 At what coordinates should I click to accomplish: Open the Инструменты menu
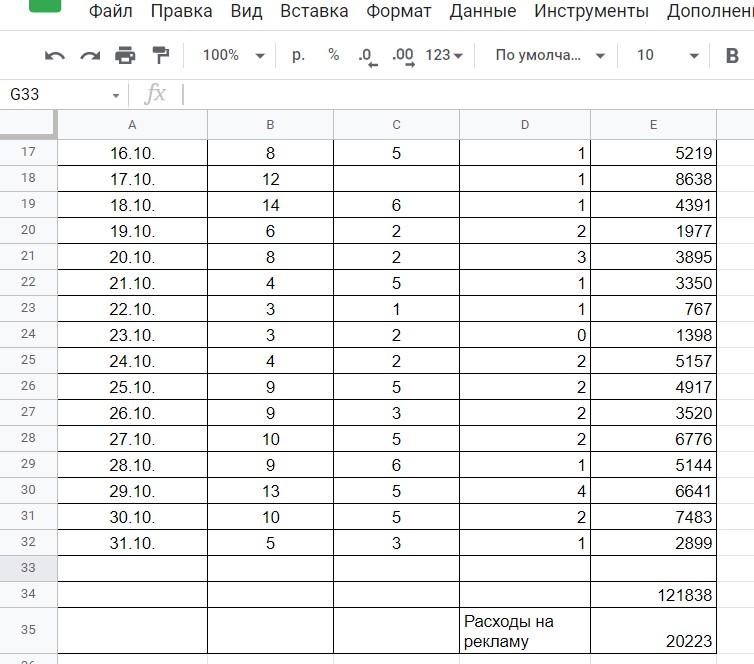coord(591,11)
